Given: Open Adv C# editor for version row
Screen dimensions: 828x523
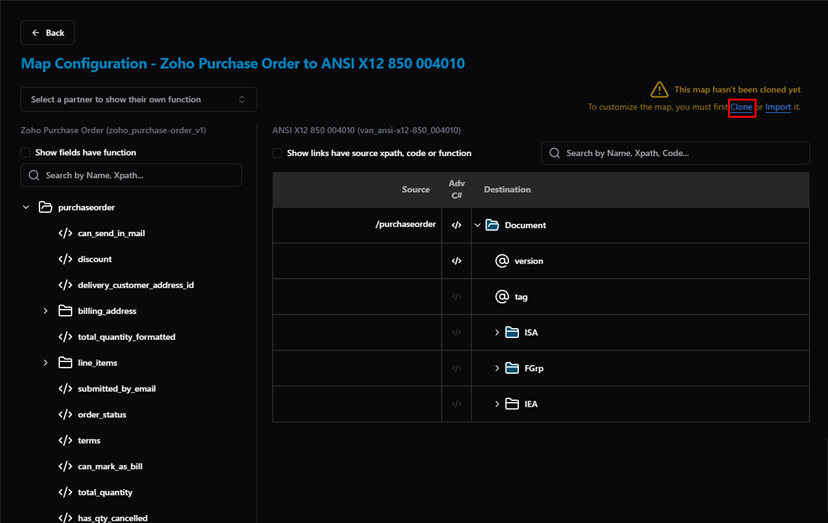Looking at the screenshot, I should point(456,261).
